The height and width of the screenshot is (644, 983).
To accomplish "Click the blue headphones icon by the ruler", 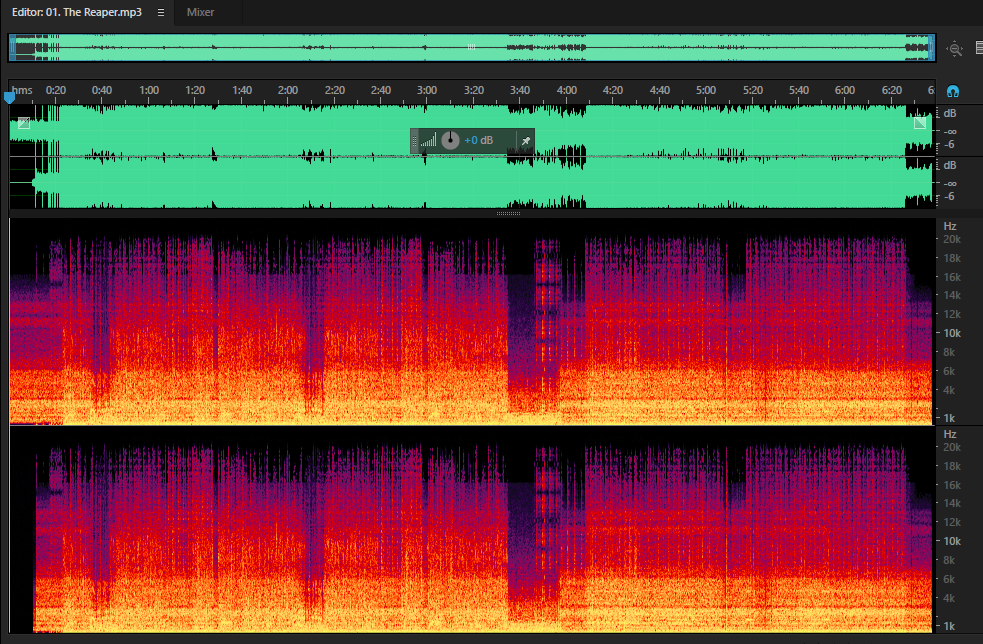I will tap(953, 92).
